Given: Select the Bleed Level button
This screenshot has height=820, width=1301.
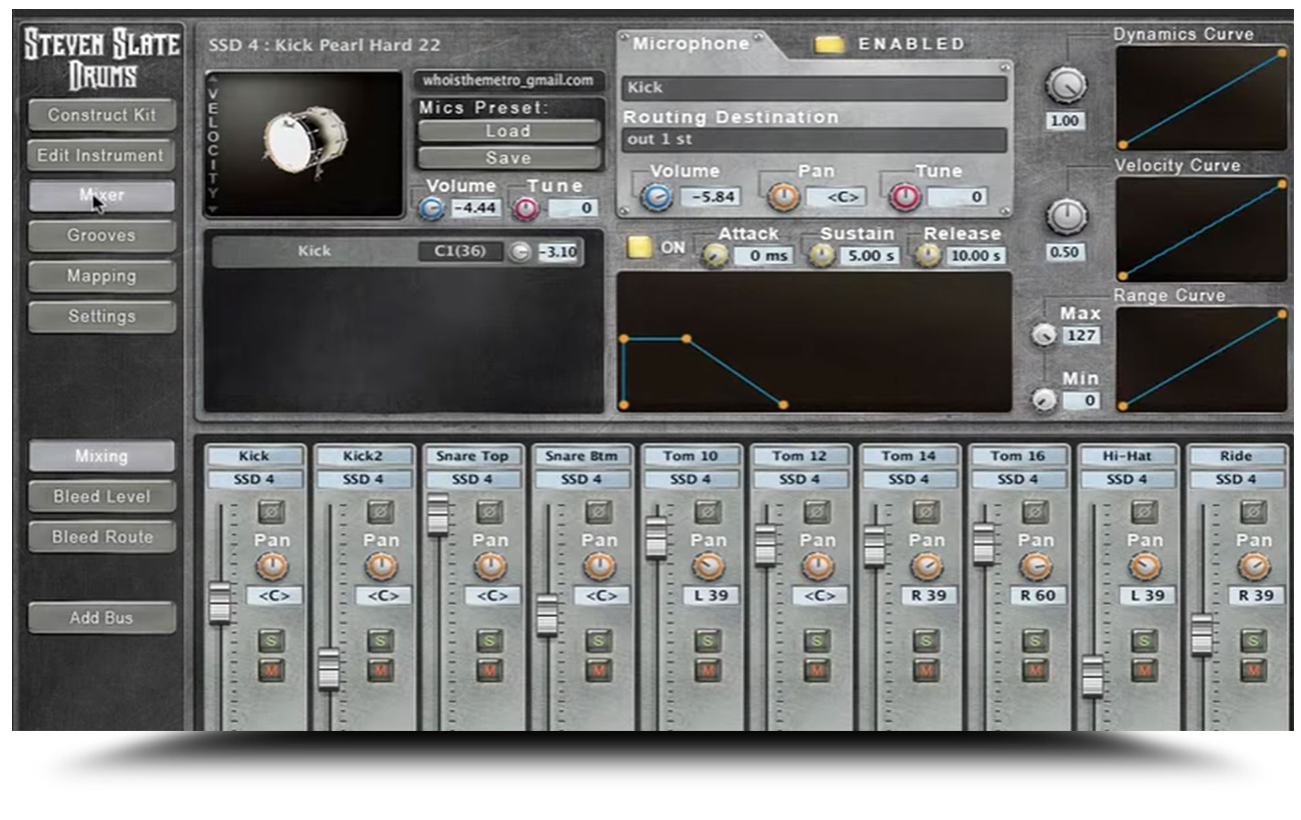Looking at the screenshot, I should [x=102, y=496].
